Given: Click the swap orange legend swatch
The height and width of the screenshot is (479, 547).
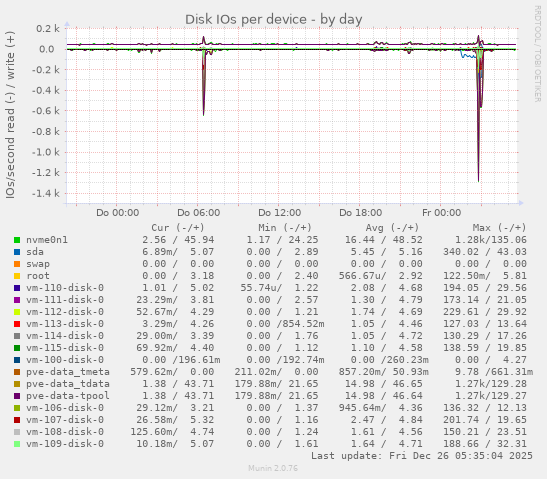Looking at the screenshot, I should [17, 264].
